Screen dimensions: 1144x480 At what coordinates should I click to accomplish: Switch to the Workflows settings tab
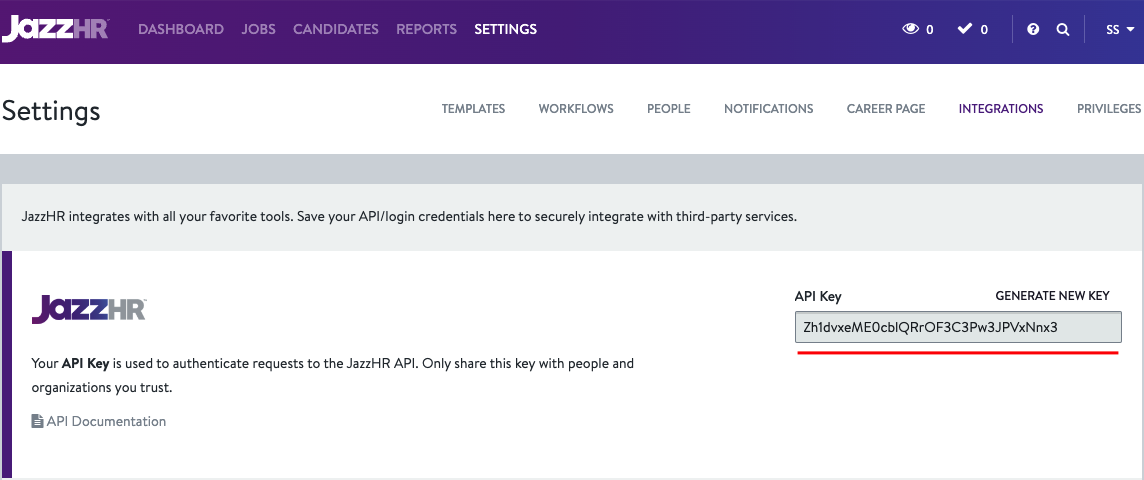(x=576, y=109)
